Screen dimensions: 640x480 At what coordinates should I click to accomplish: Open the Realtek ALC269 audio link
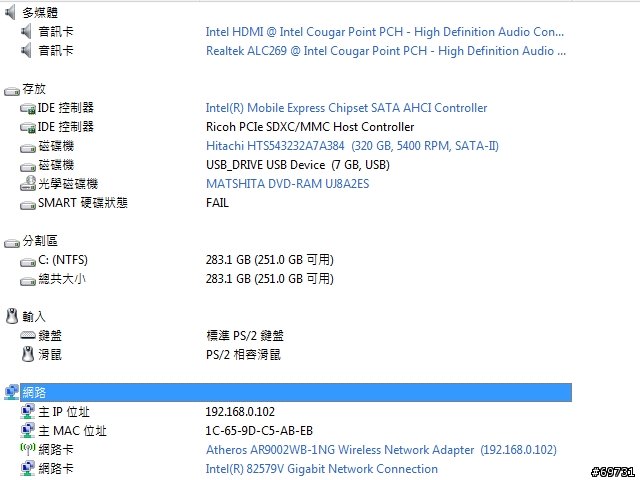[386, 51]
